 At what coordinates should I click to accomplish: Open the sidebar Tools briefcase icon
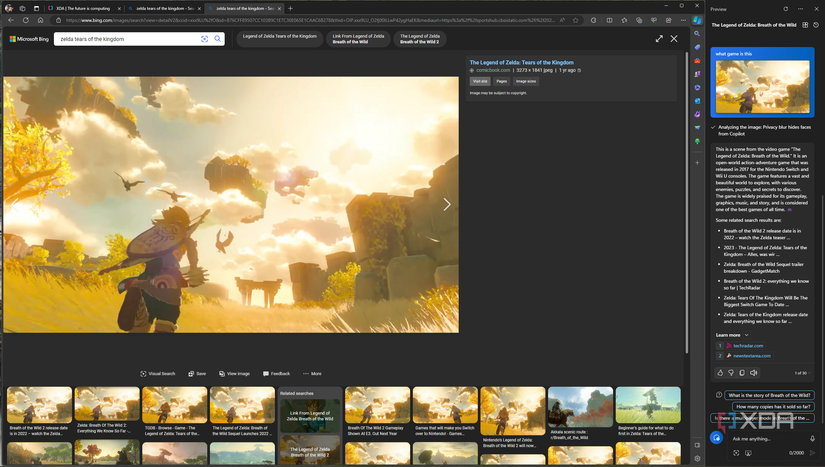coord(697,60)
